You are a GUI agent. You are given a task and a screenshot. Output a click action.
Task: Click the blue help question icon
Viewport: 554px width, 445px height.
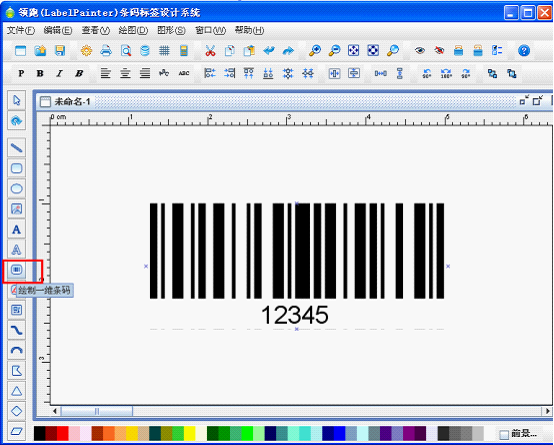click(524, 51)
